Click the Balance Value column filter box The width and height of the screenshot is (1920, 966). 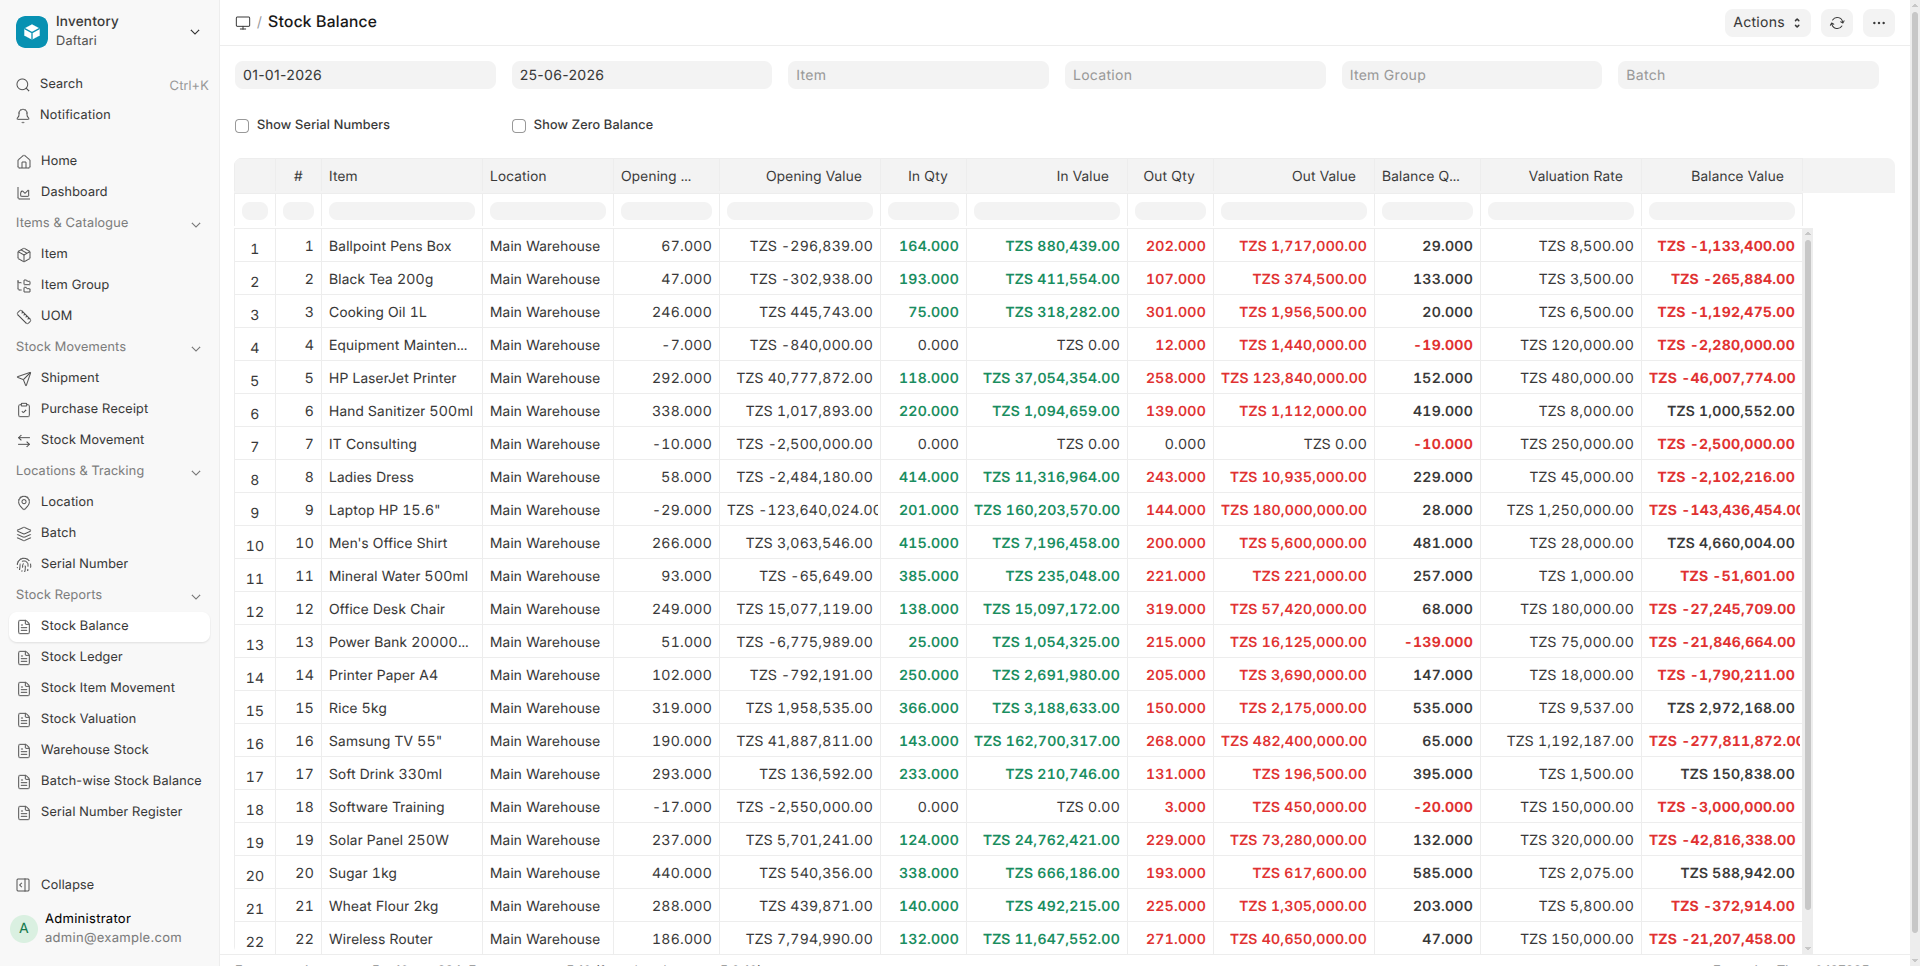click(1722, 211)
